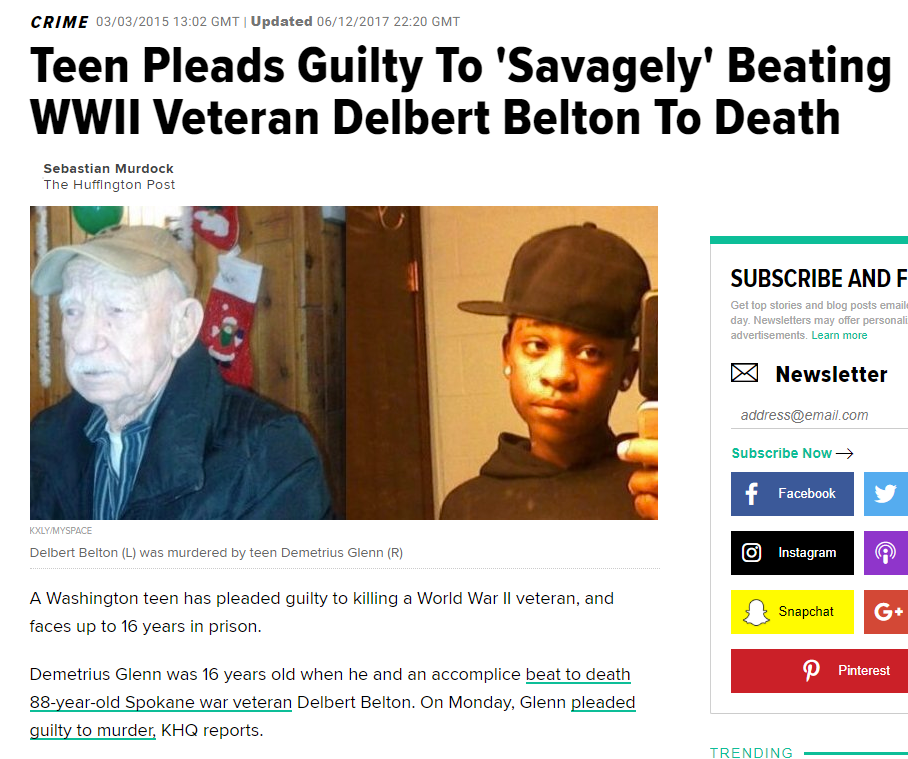Click the Facebook follow button label
The width and height of the screenshot is (908, 759).
click(807, 494)
